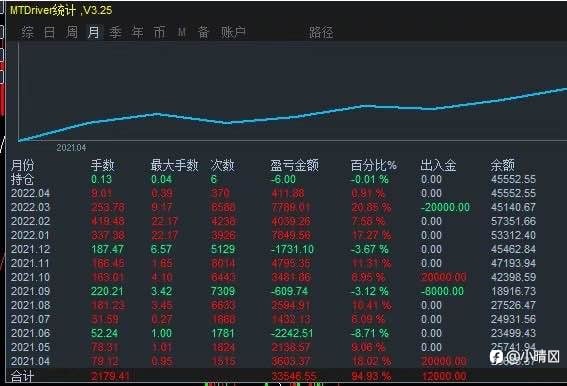Screen dimensions: 567x386
Task: Select the 2022.04 month row
Action: pos(30,193)
